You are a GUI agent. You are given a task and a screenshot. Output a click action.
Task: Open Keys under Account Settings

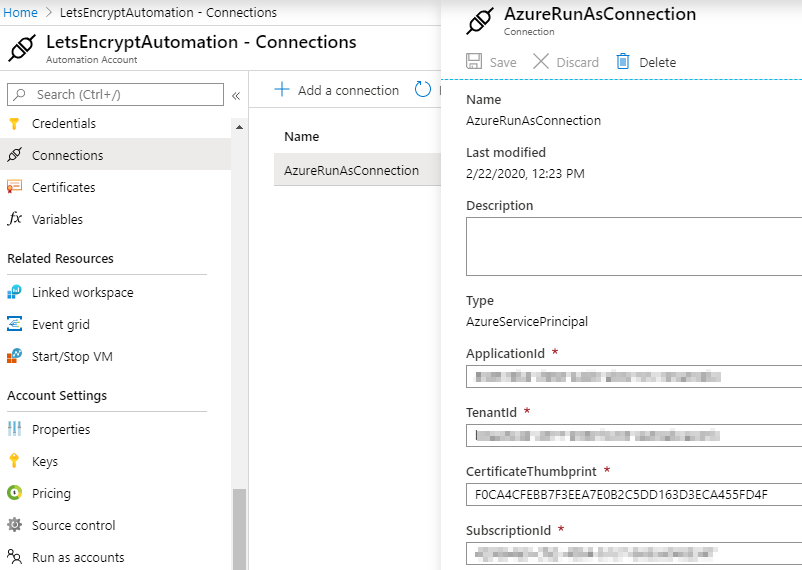(44, 461)
